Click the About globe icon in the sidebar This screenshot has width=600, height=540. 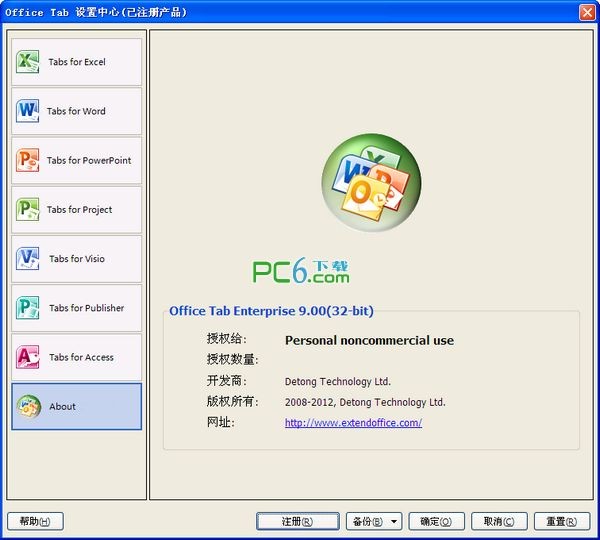[x=29, y=406]
